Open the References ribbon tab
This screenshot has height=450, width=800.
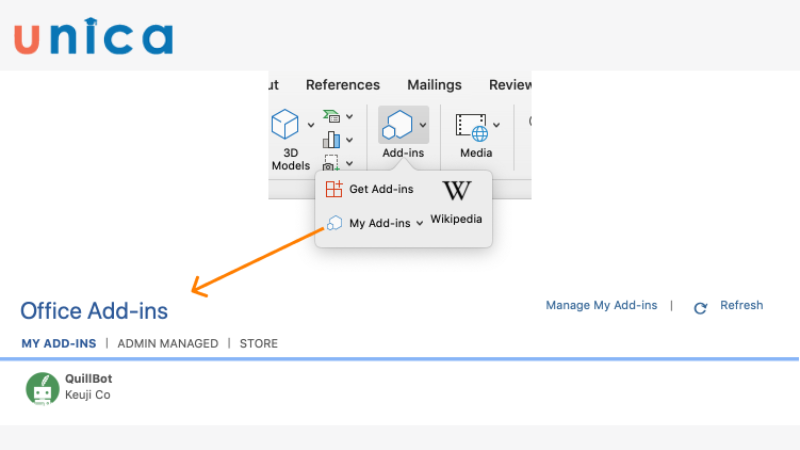pos(343,85)
